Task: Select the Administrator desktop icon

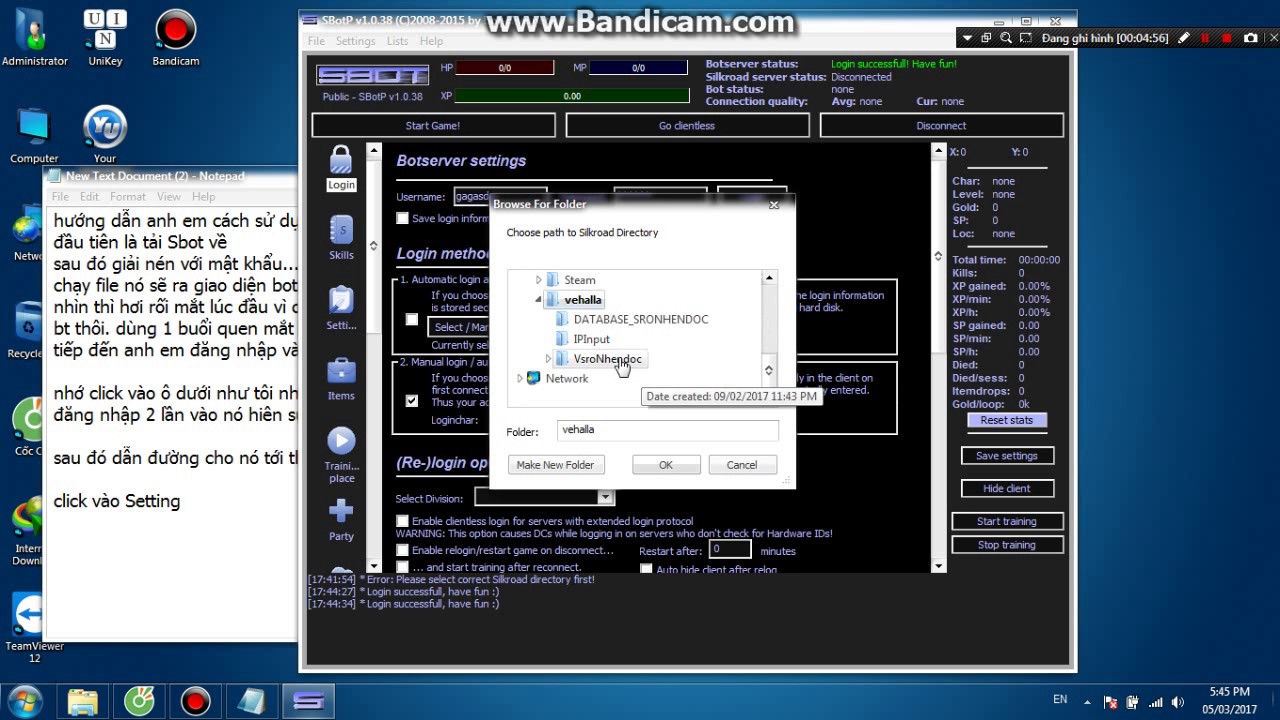Action: [35, 38]
